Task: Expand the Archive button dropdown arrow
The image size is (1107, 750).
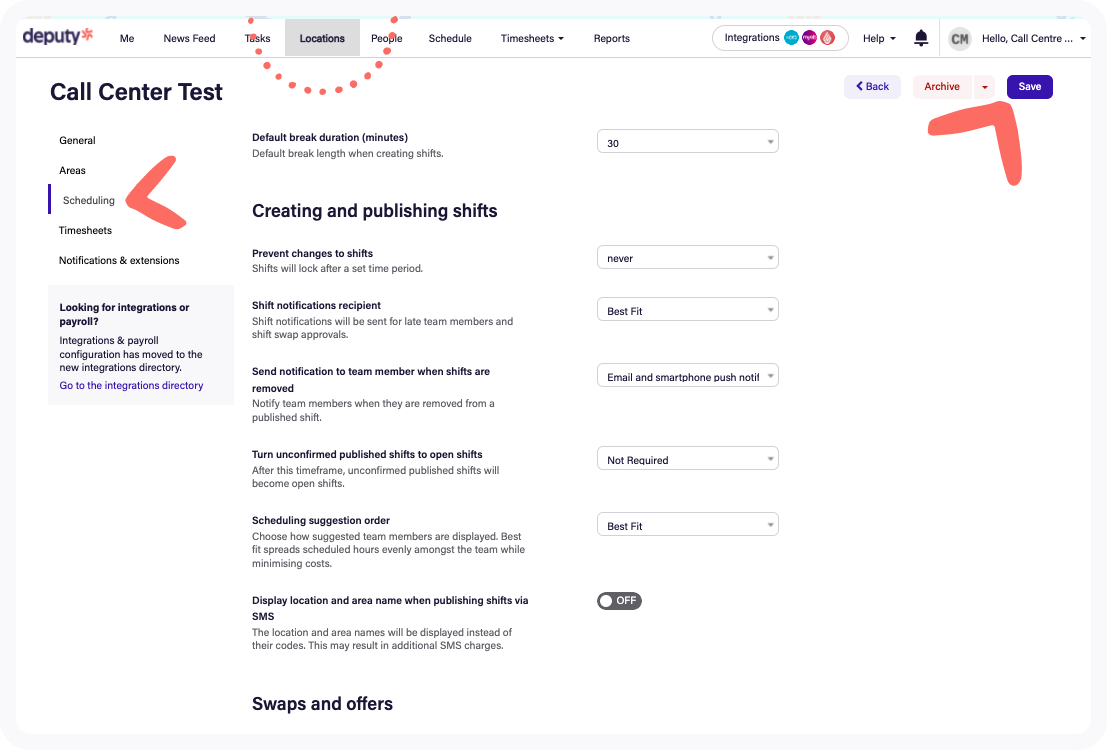Action: tap(984, 87)
